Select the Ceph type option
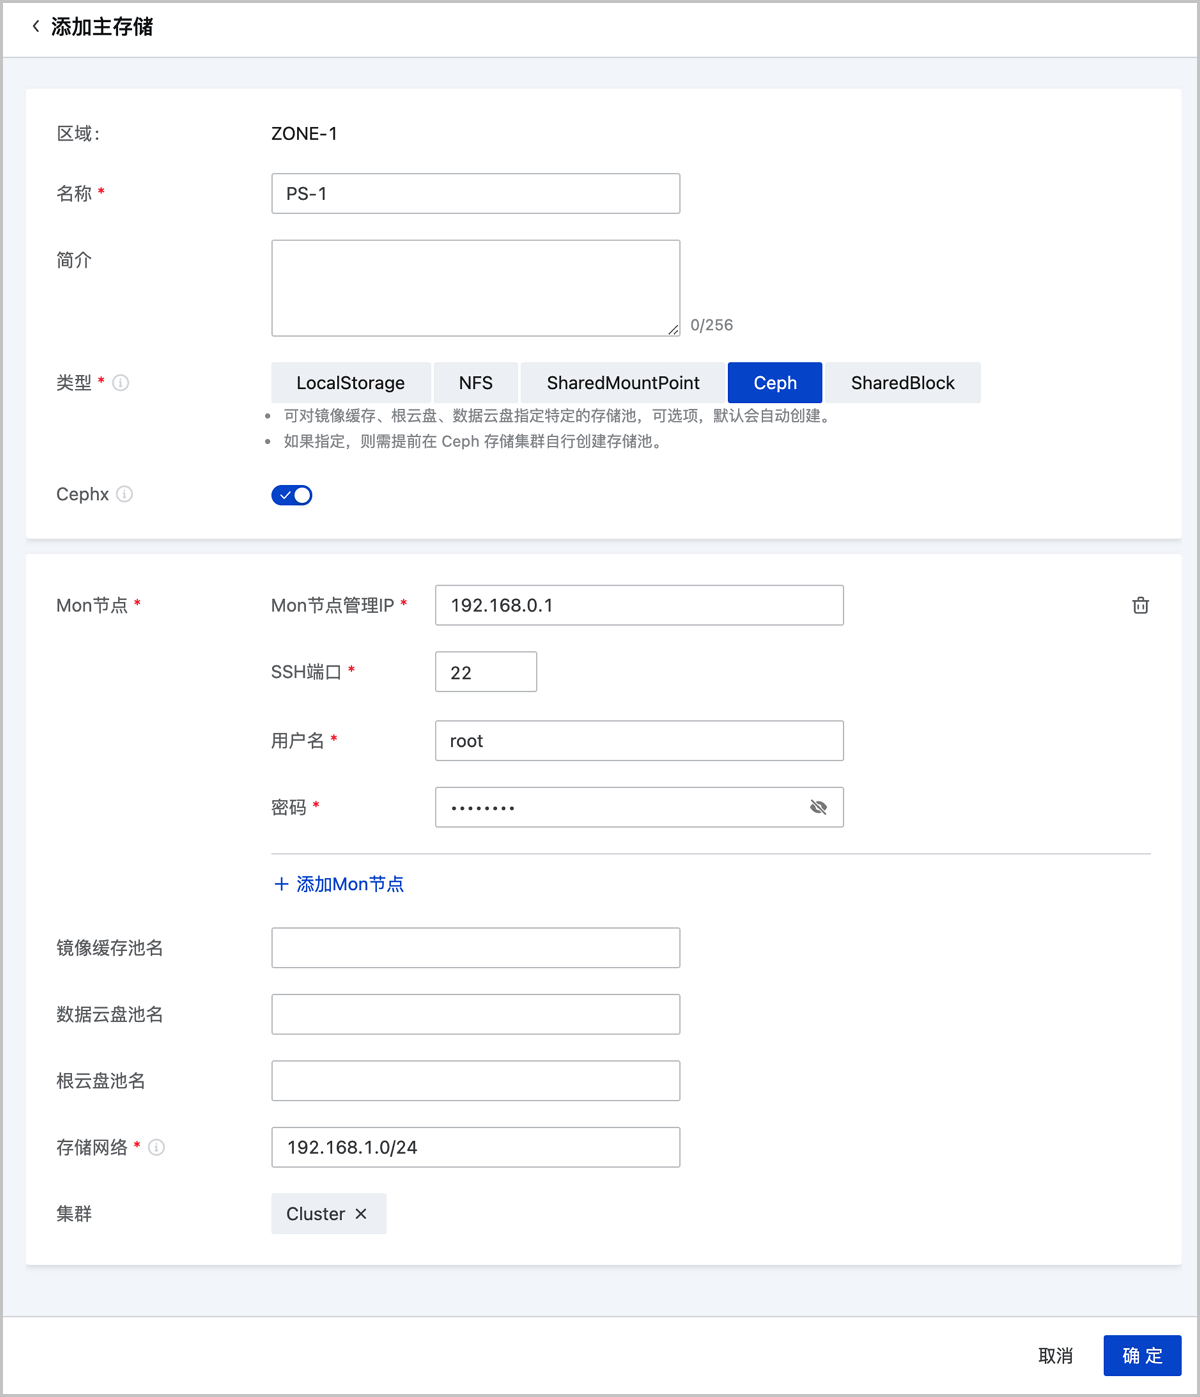This screenshot has height=1397, width=1200. pos(775,383)
